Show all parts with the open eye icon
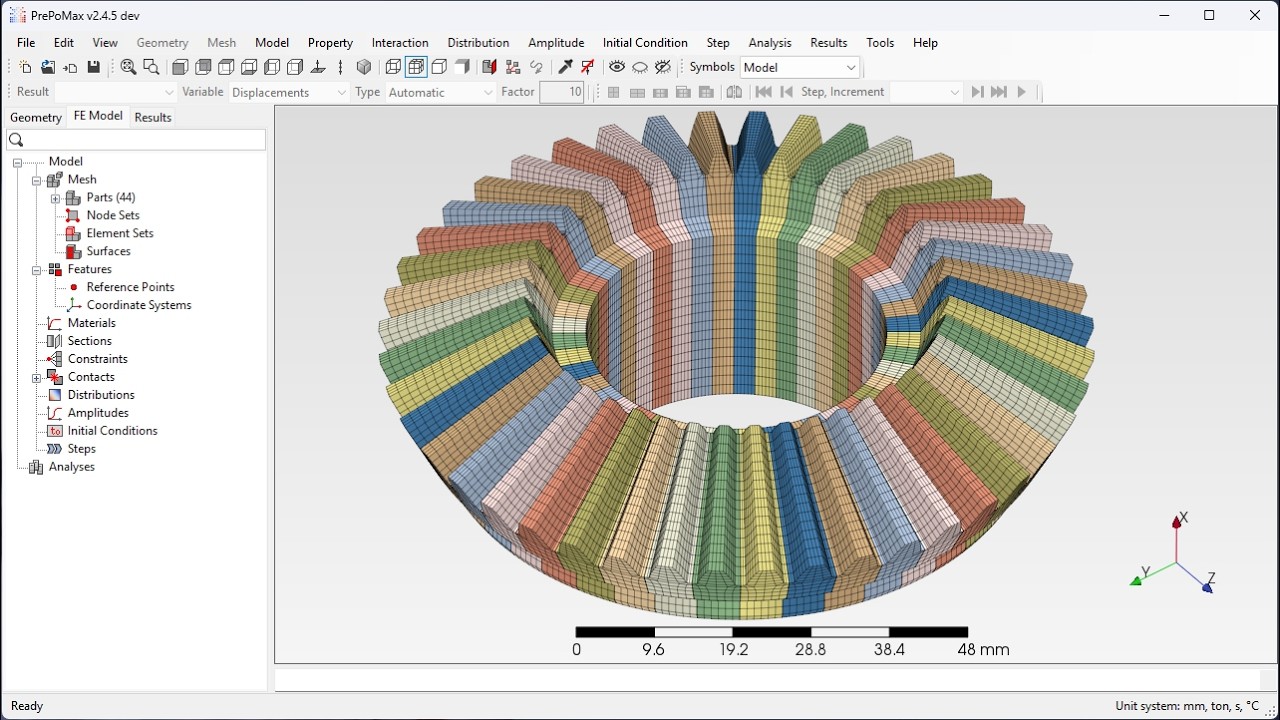Image resolution: width=1280 pixels, height=720 pixels. click(617, 67)
